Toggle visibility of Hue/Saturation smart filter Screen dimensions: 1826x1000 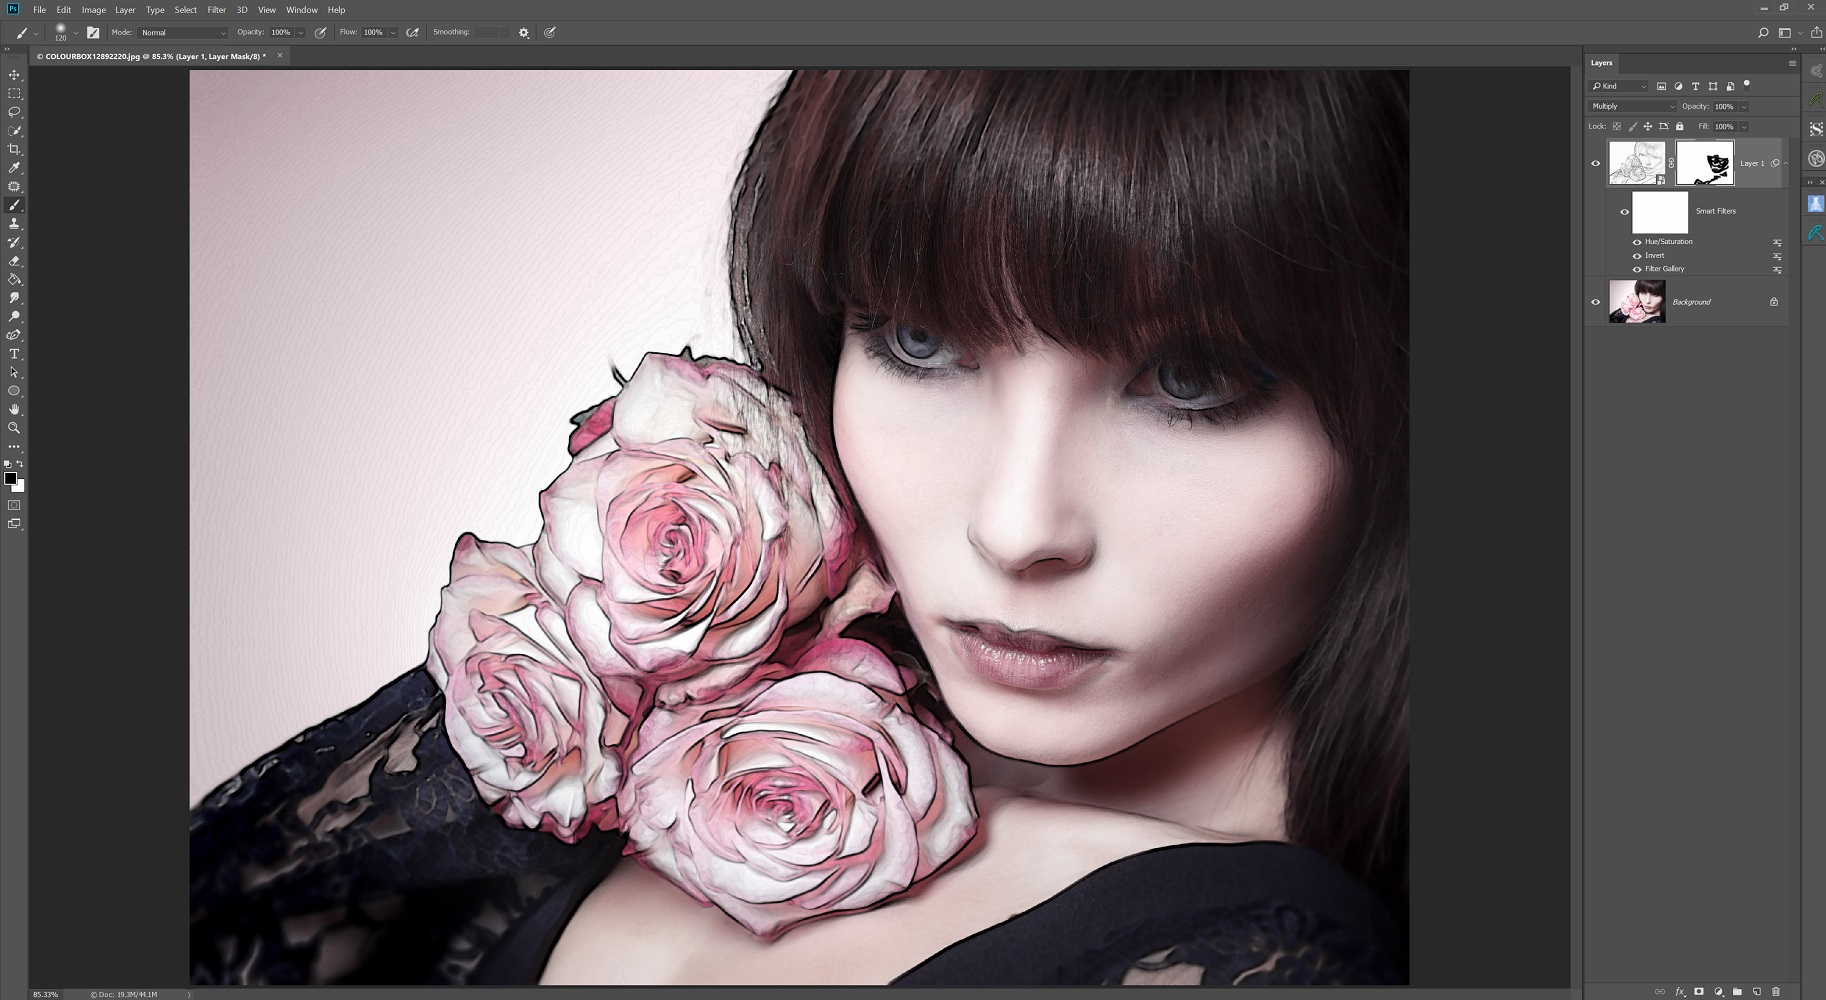[x=1637, y=242]
